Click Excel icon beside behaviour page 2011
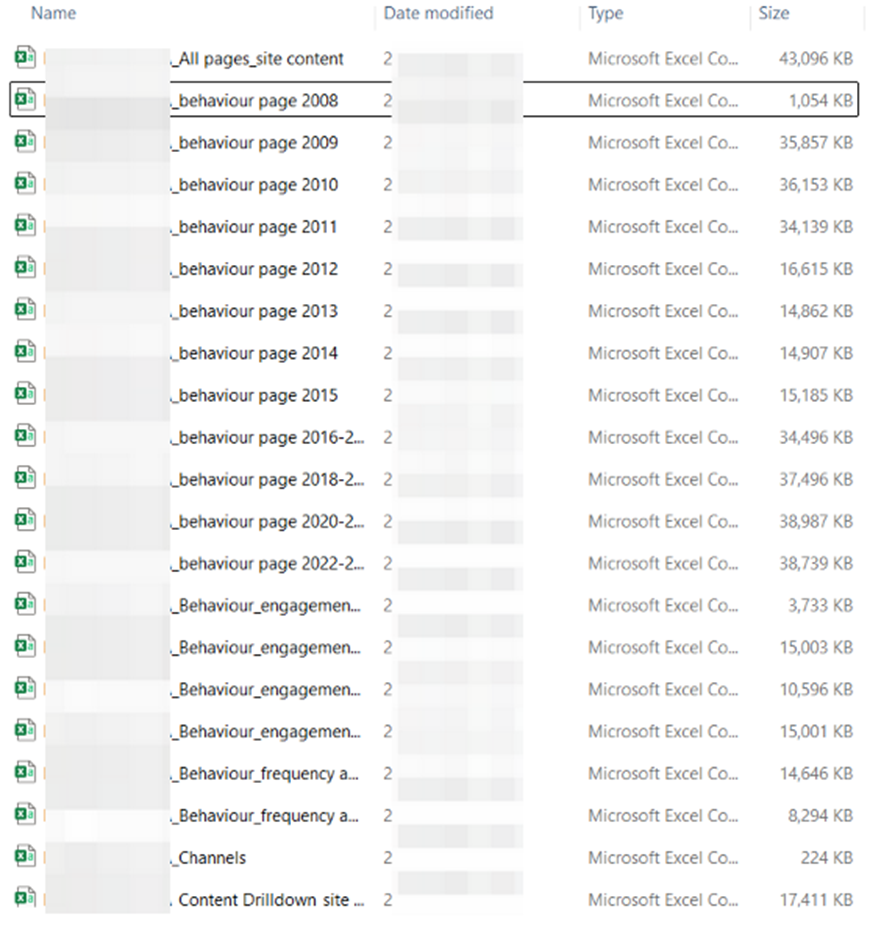The width and height of the screenshot is (895, 934). click(25, 226)
